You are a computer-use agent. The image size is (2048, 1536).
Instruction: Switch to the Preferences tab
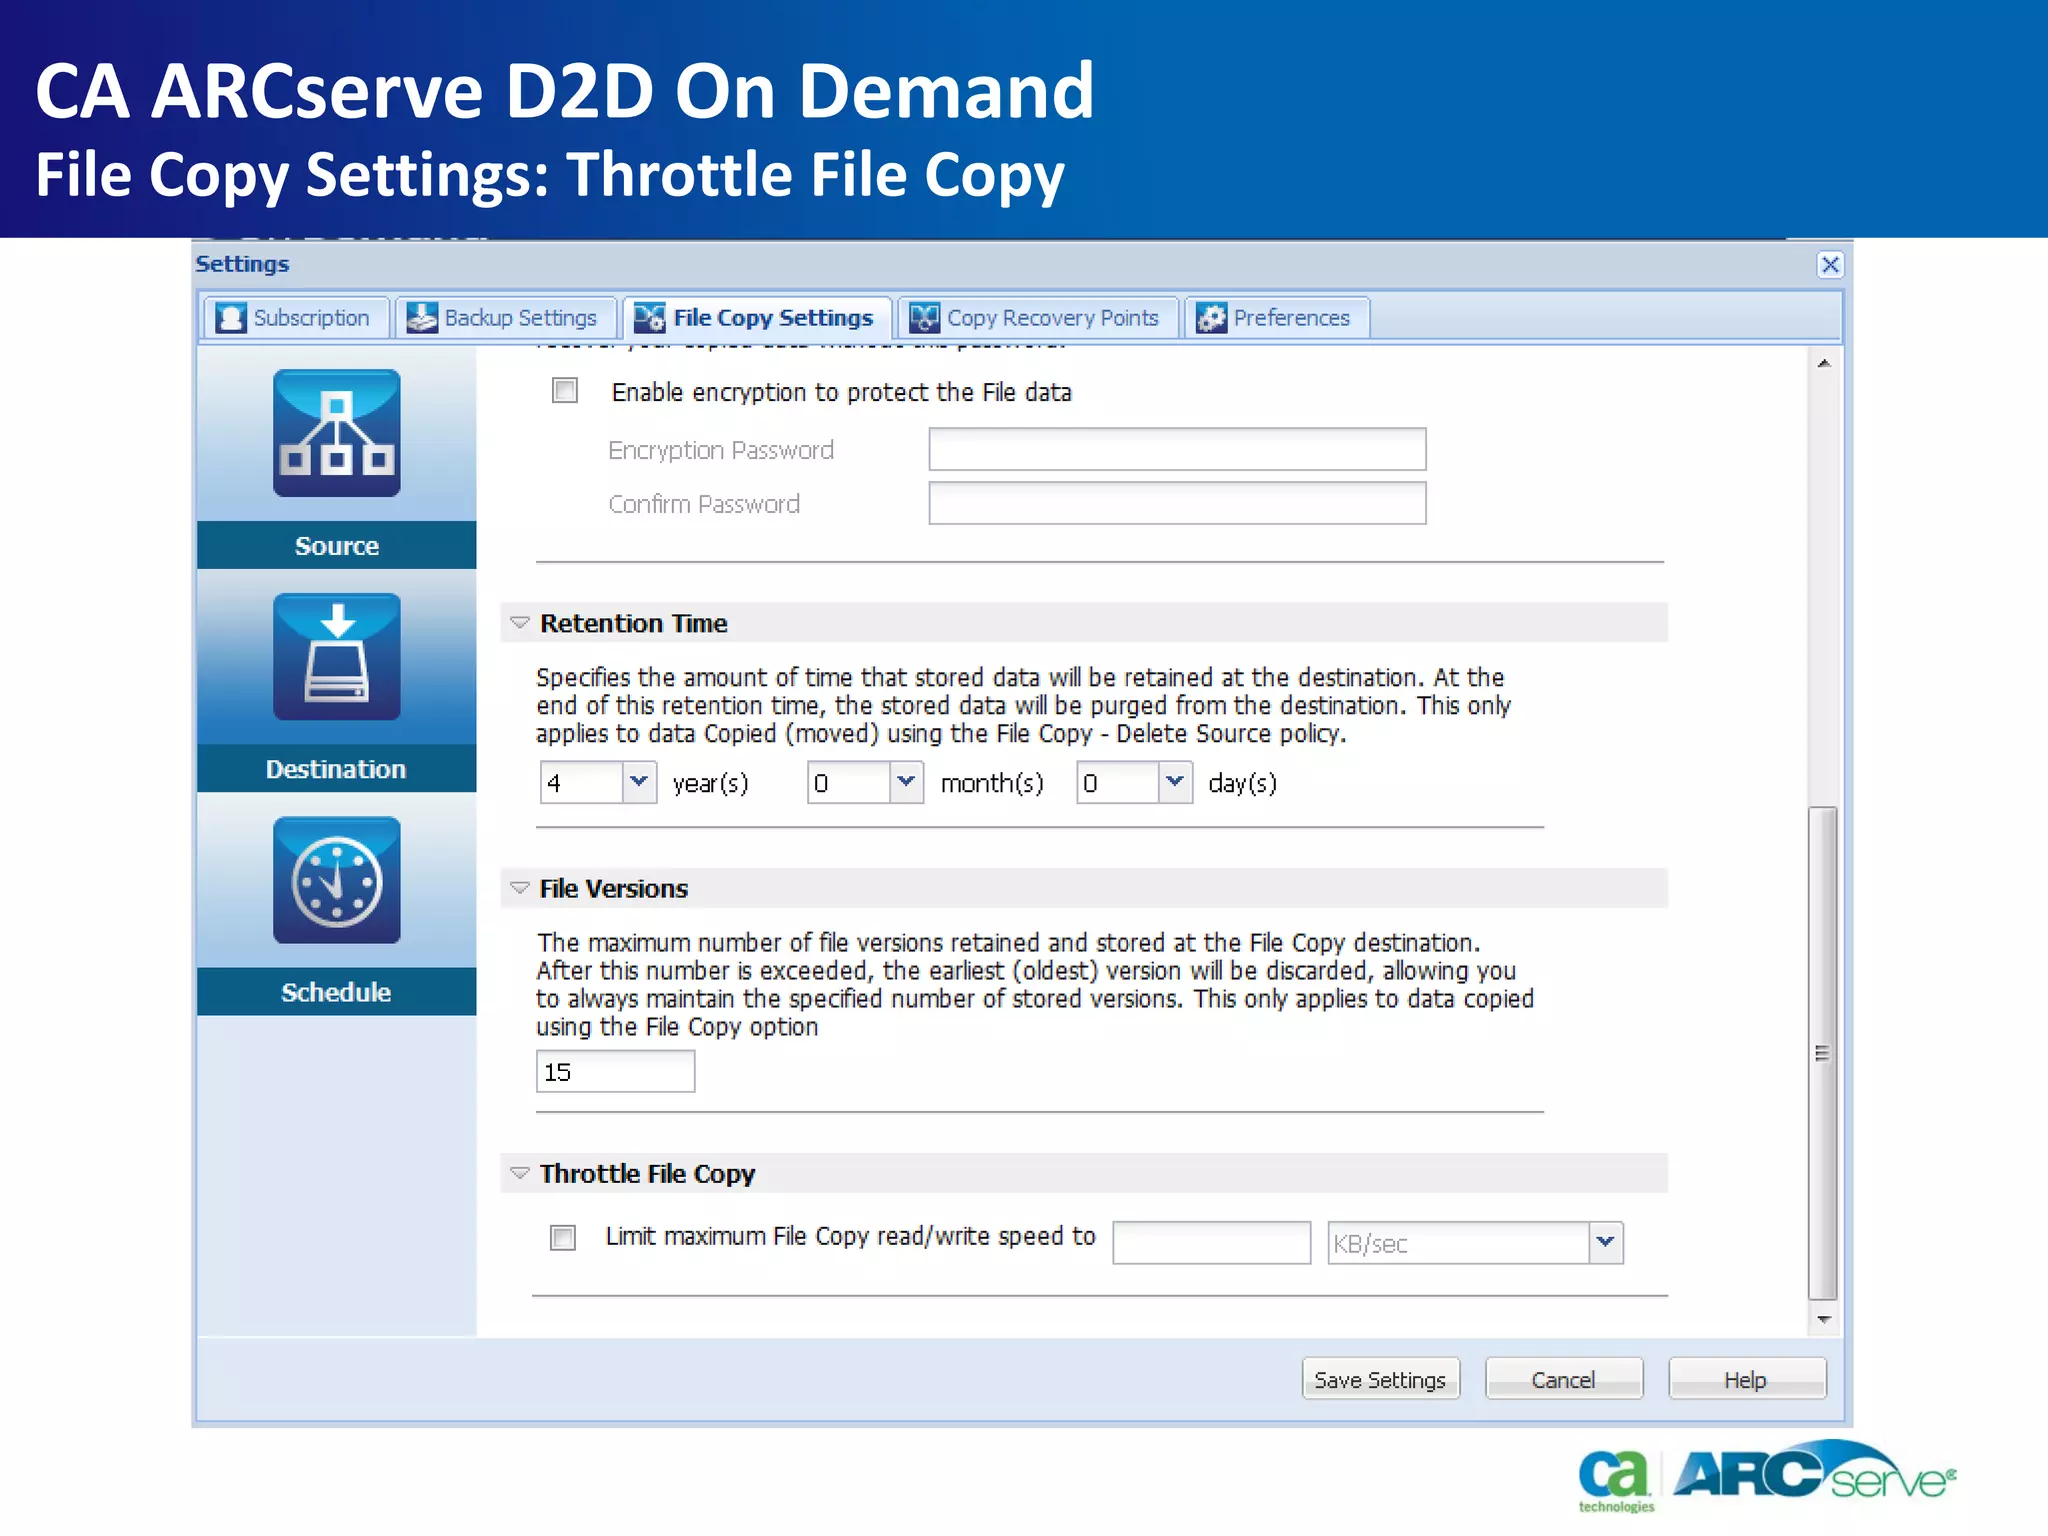click(x=1276, y=318)
